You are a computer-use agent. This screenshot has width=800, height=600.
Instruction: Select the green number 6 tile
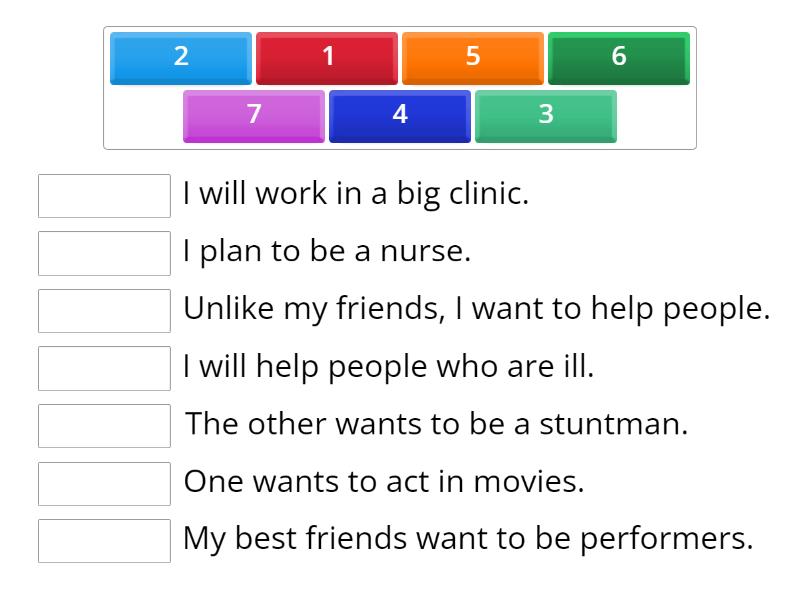(x=619, y=57)
